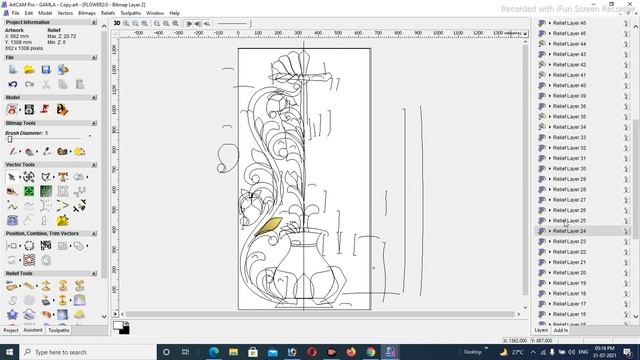640x360 pixels.
Task: Click the Zoom Out magnifier icon
Action: pyautogui.click(x=135, y=24)
